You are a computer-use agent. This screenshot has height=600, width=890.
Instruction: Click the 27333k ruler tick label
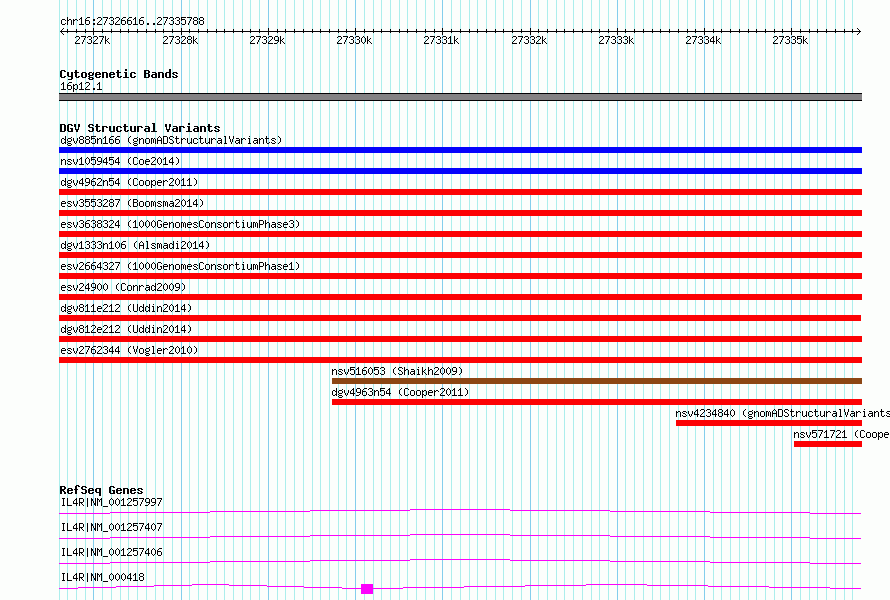(x=616, y=40)
